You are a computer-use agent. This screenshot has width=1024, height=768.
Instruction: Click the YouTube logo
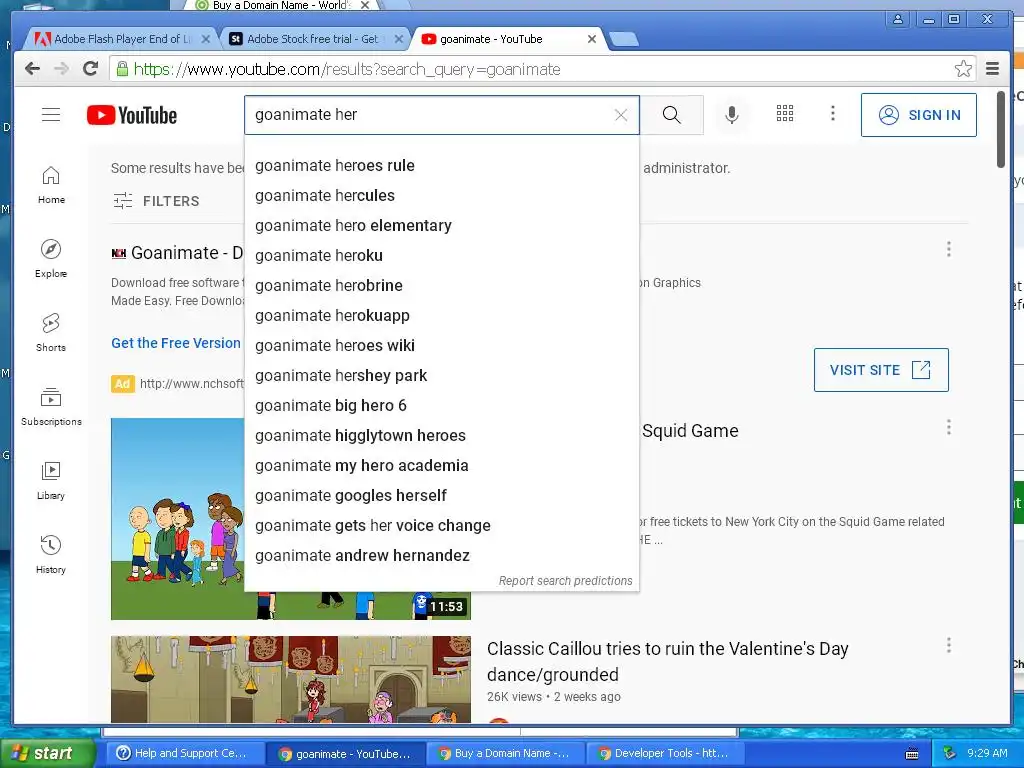132,115
